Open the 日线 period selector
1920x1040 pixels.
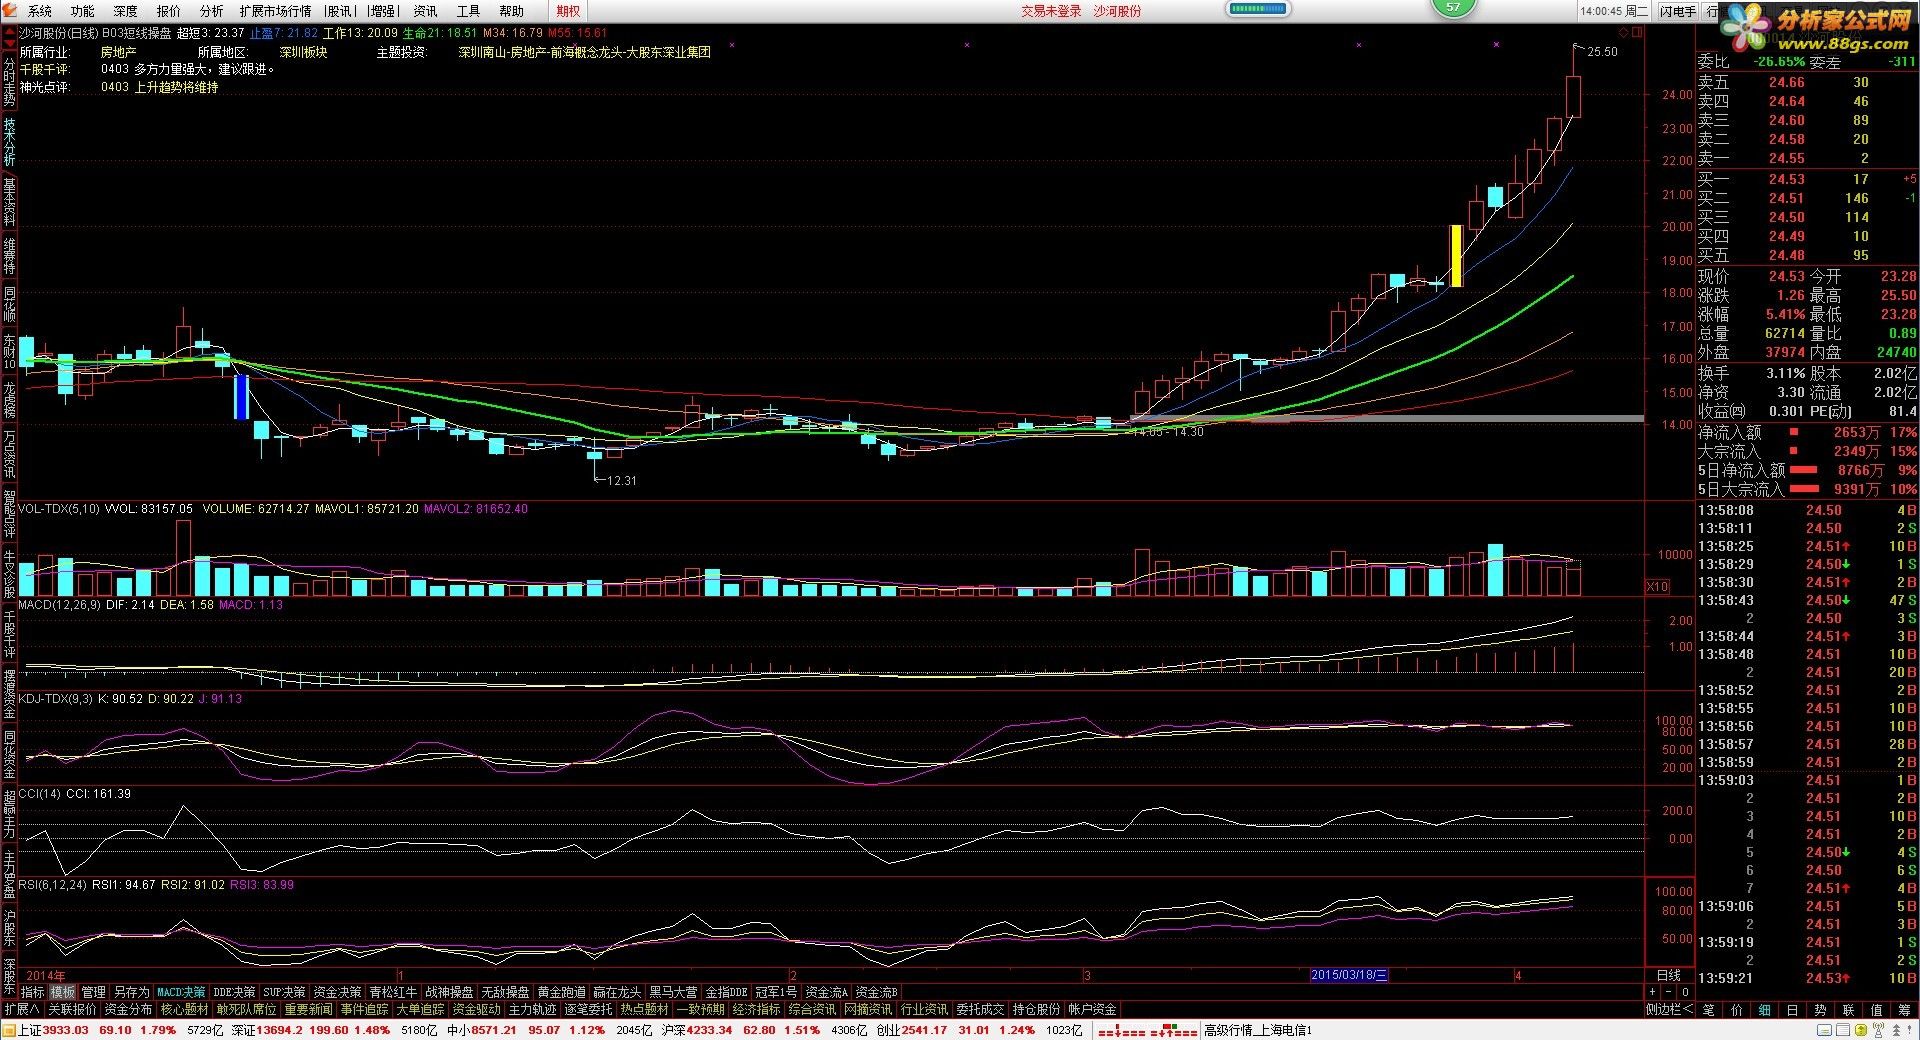(1669, 975)
